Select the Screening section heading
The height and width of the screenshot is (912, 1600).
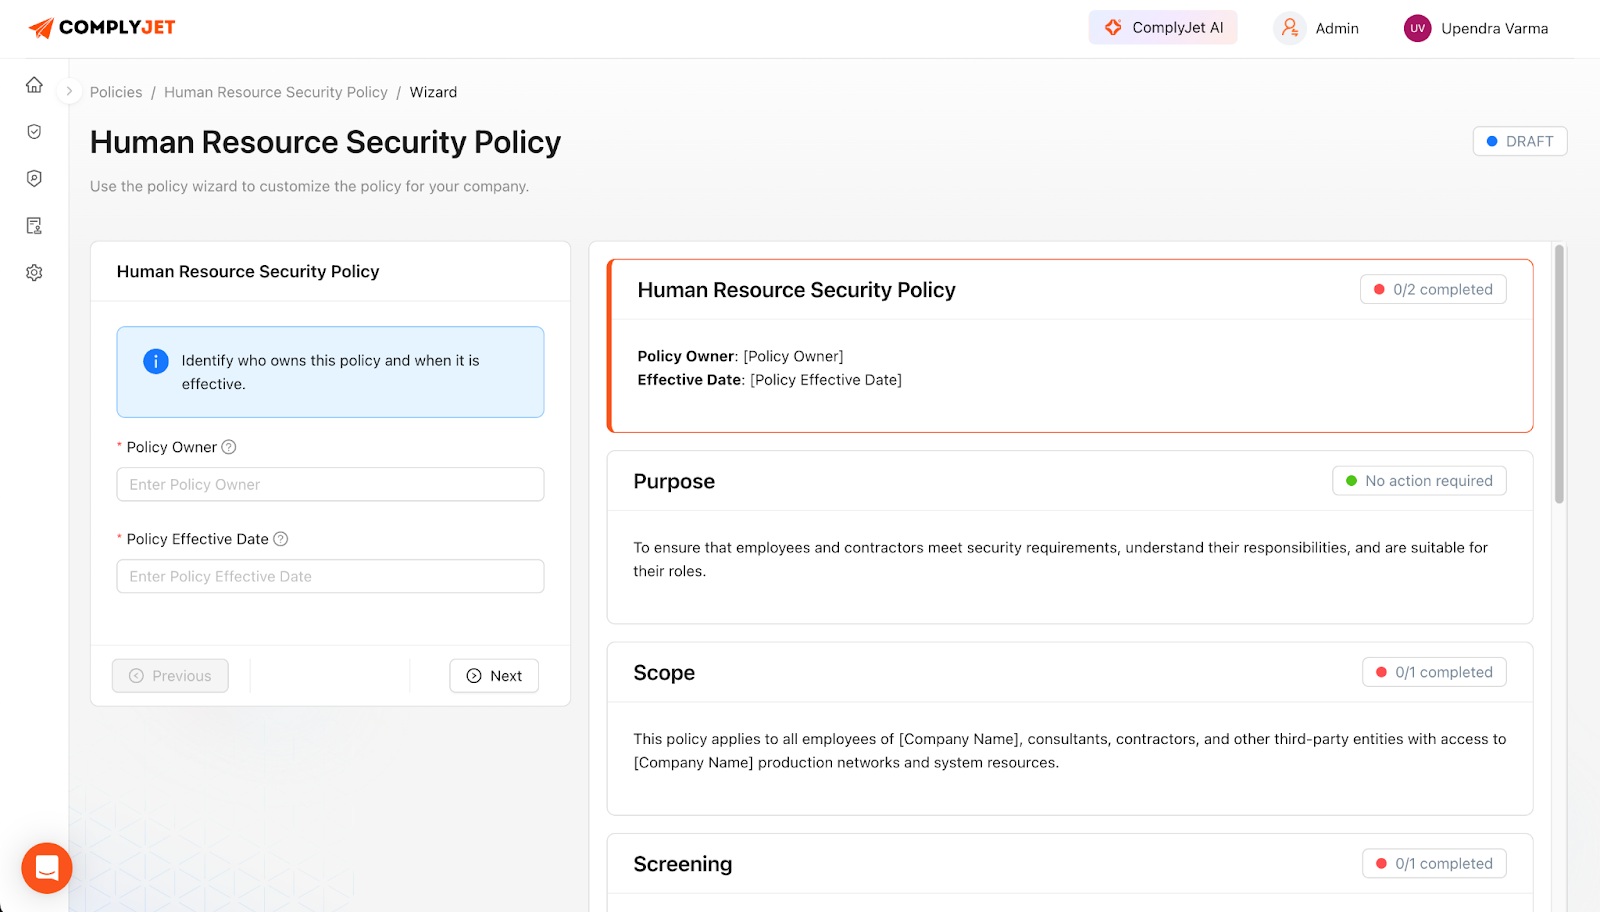coord(683,864)
